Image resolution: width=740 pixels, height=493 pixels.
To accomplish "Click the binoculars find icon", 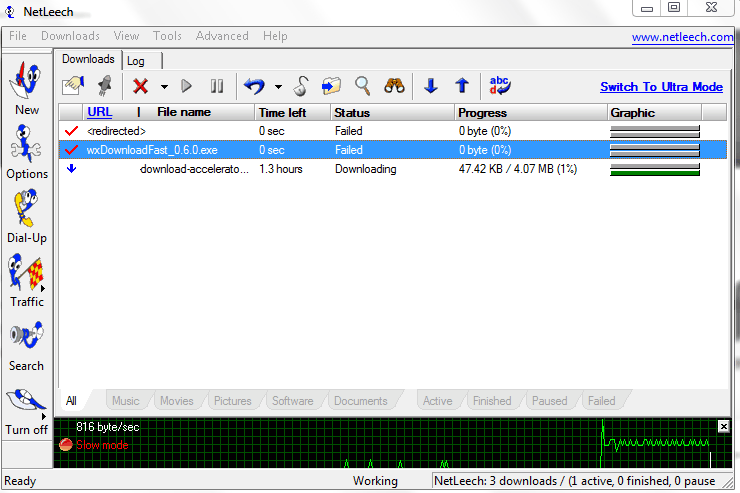I will click(x=394, y=86).
